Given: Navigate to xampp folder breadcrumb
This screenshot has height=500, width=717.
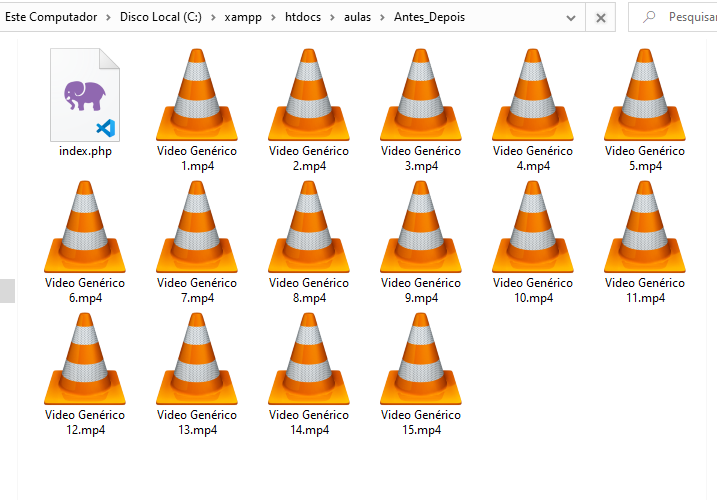Looking at the screenshot, I should pos(243,17).
